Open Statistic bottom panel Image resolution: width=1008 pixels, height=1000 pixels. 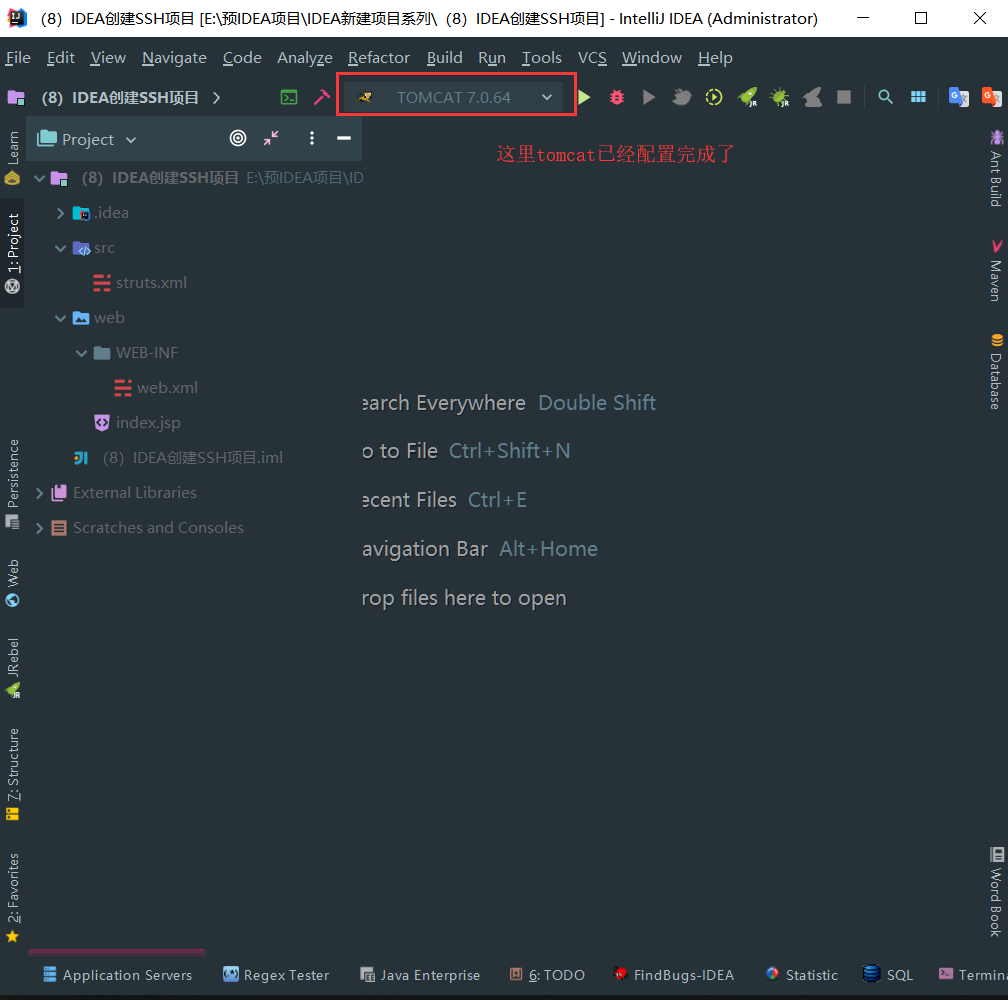[x=802, y=975]
